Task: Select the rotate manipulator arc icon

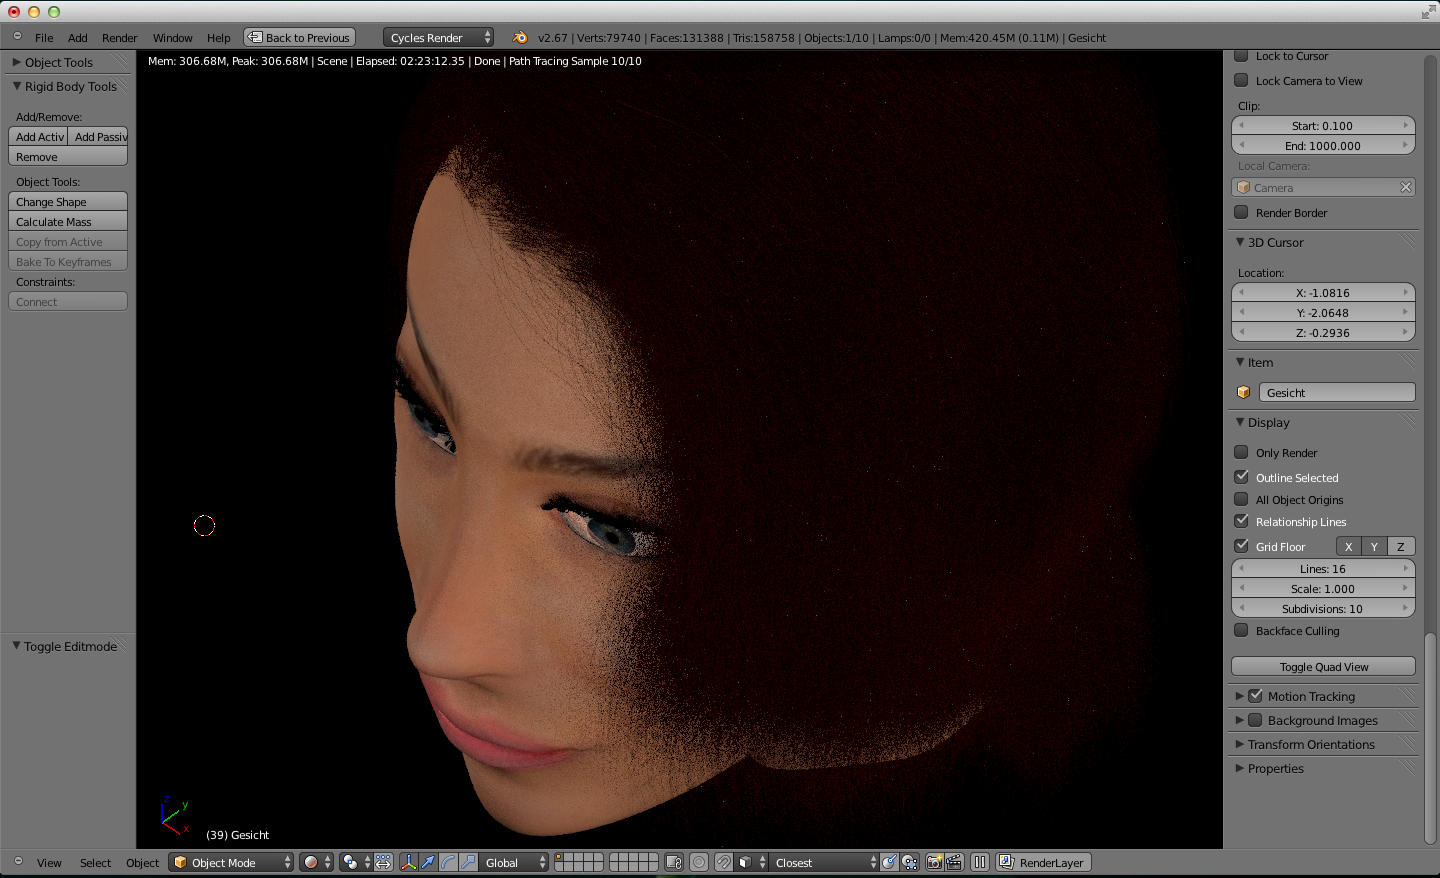Action: coord(448,862)
